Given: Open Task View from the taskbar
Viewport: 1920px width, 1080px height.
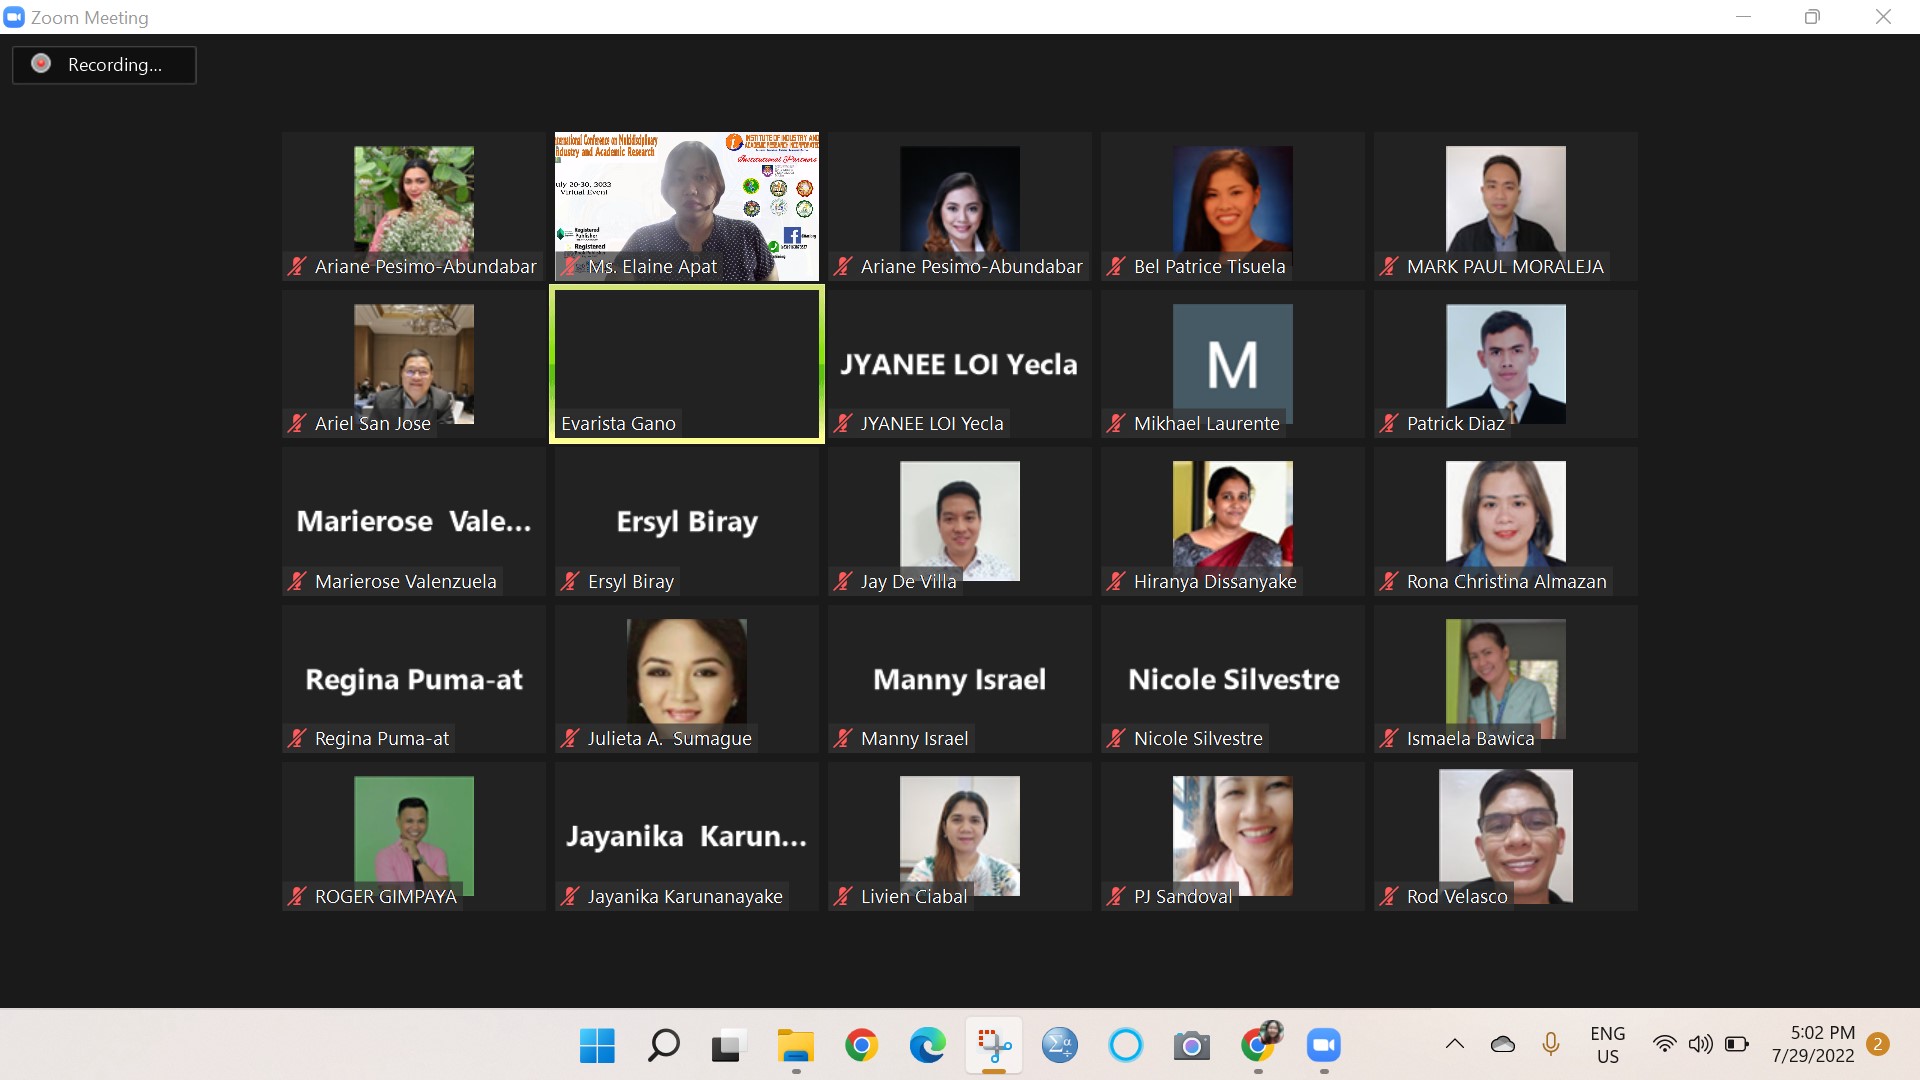Looking at the screenshot, I should tap(729, 1046).
